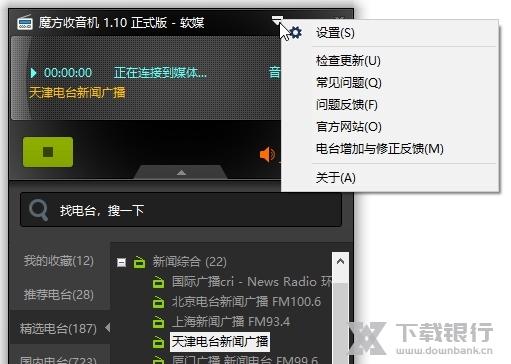Image resolution: width=511 pixels, height=364 pixels.
Task: Click radio icon next to 上海新闻广播 FM93.4
Action: click(x=158, y=322)
